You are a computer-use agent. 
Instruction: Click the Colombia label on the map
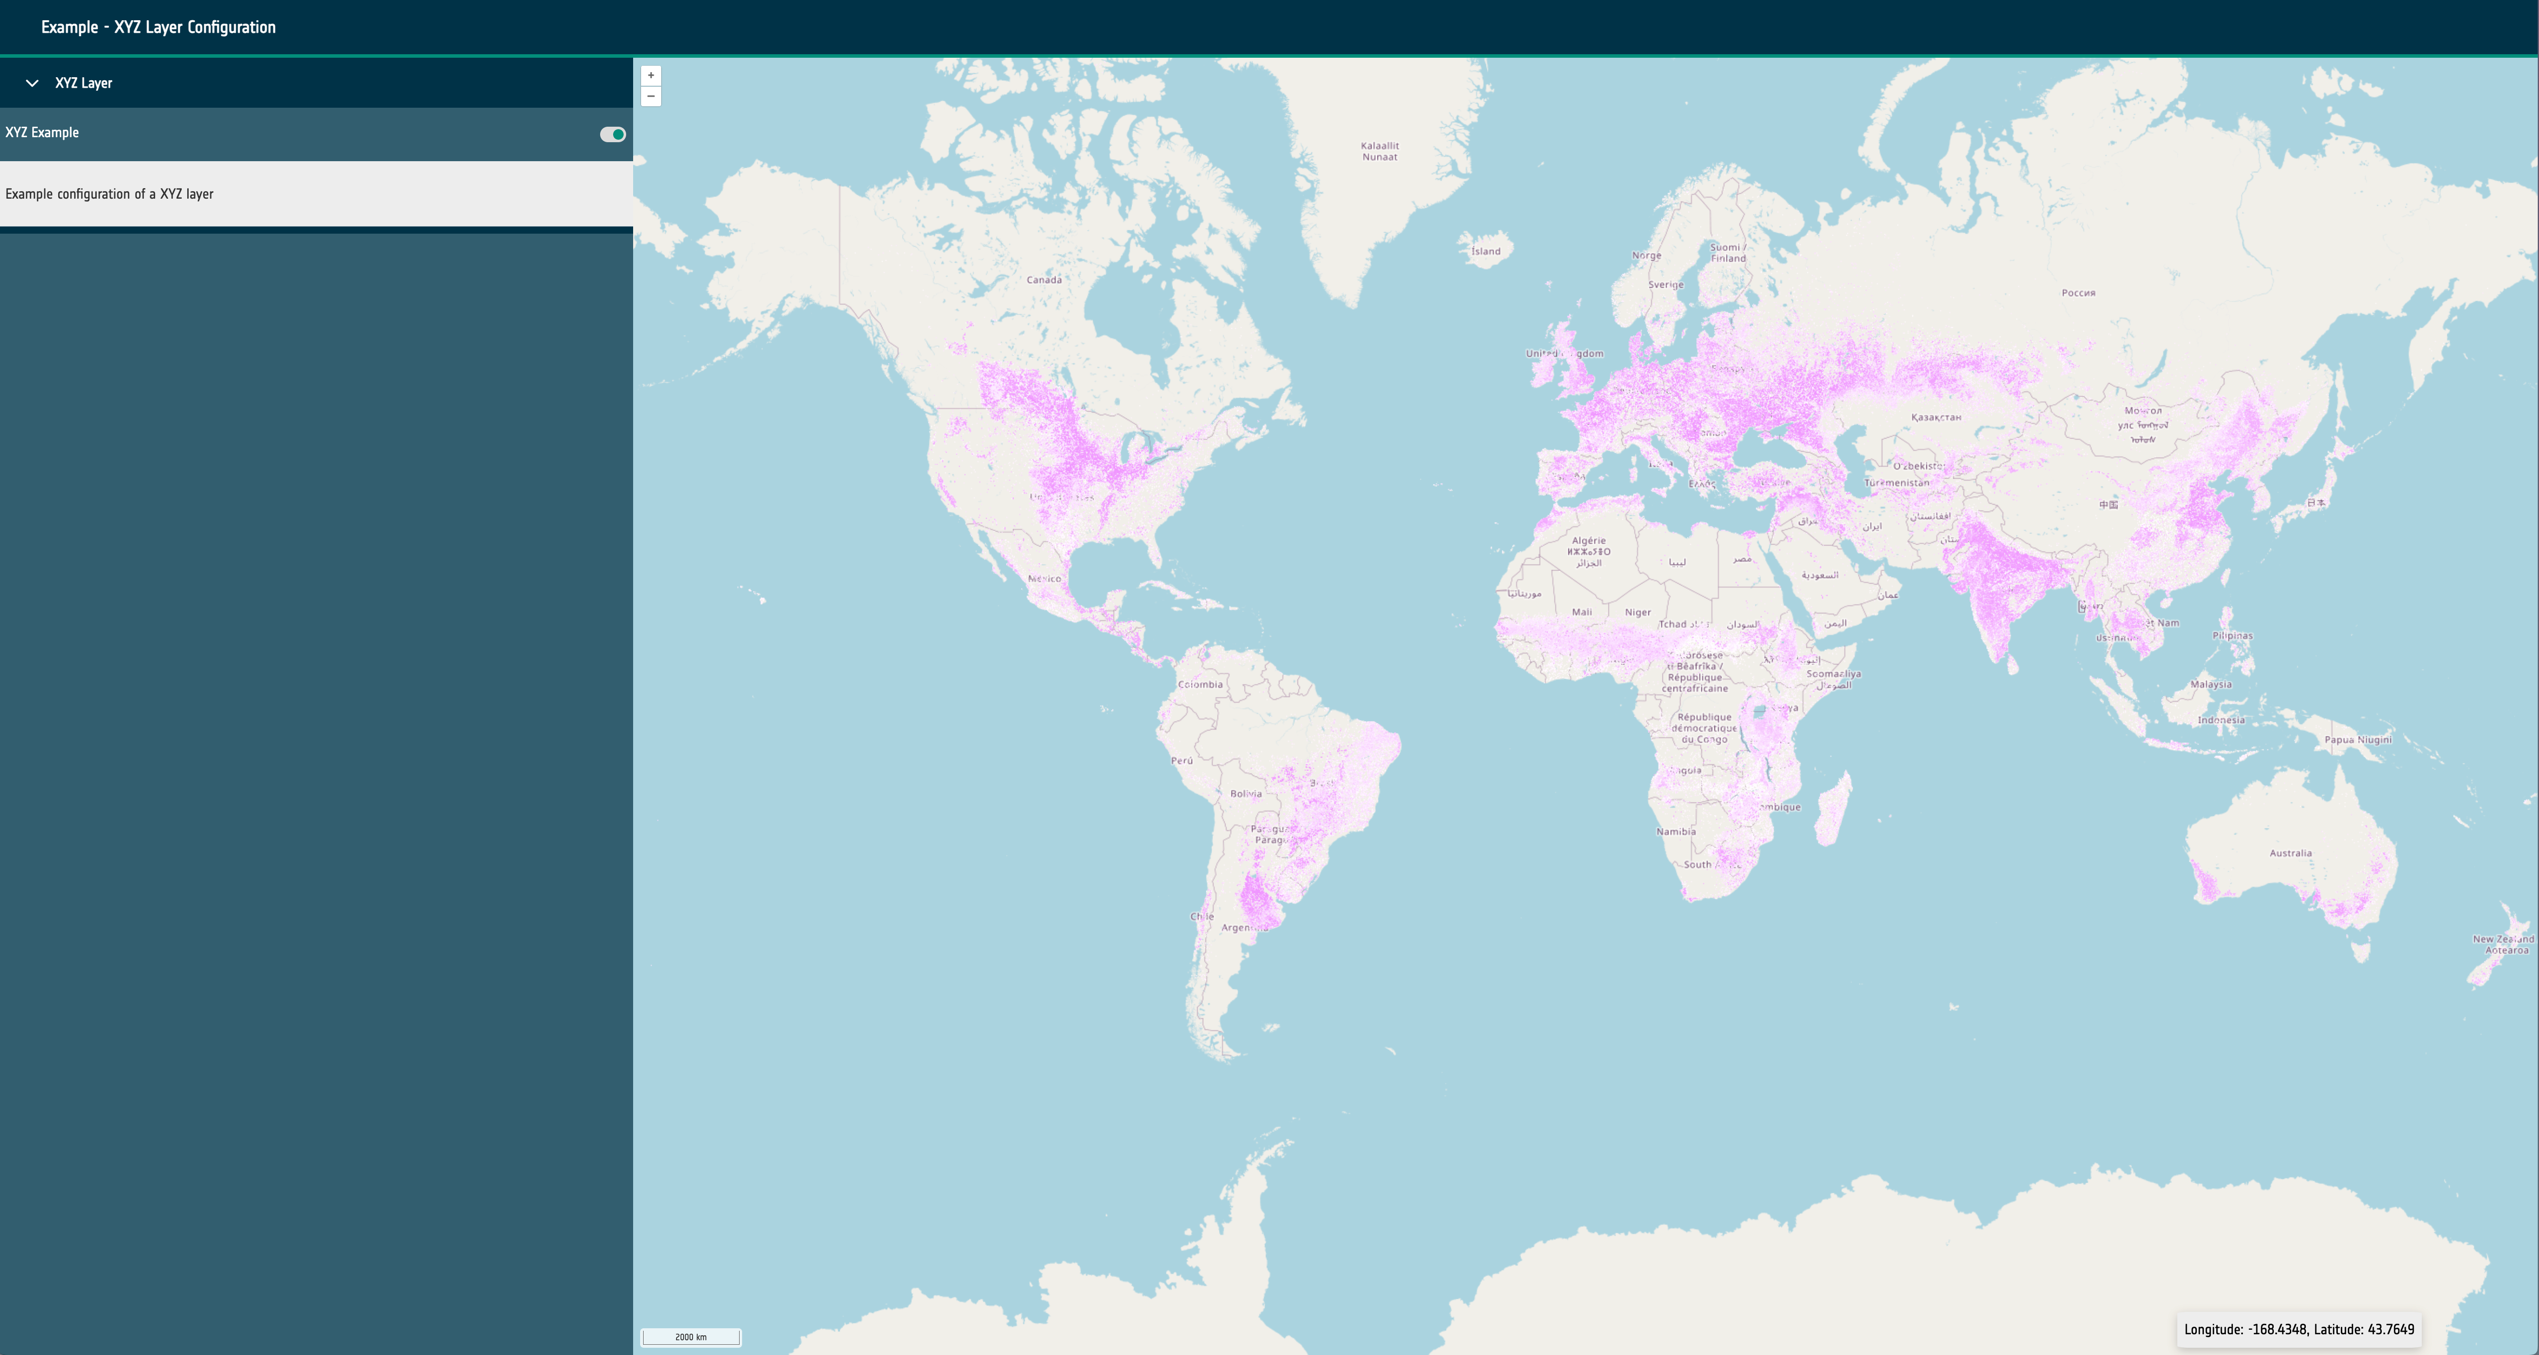point(1199,685)
